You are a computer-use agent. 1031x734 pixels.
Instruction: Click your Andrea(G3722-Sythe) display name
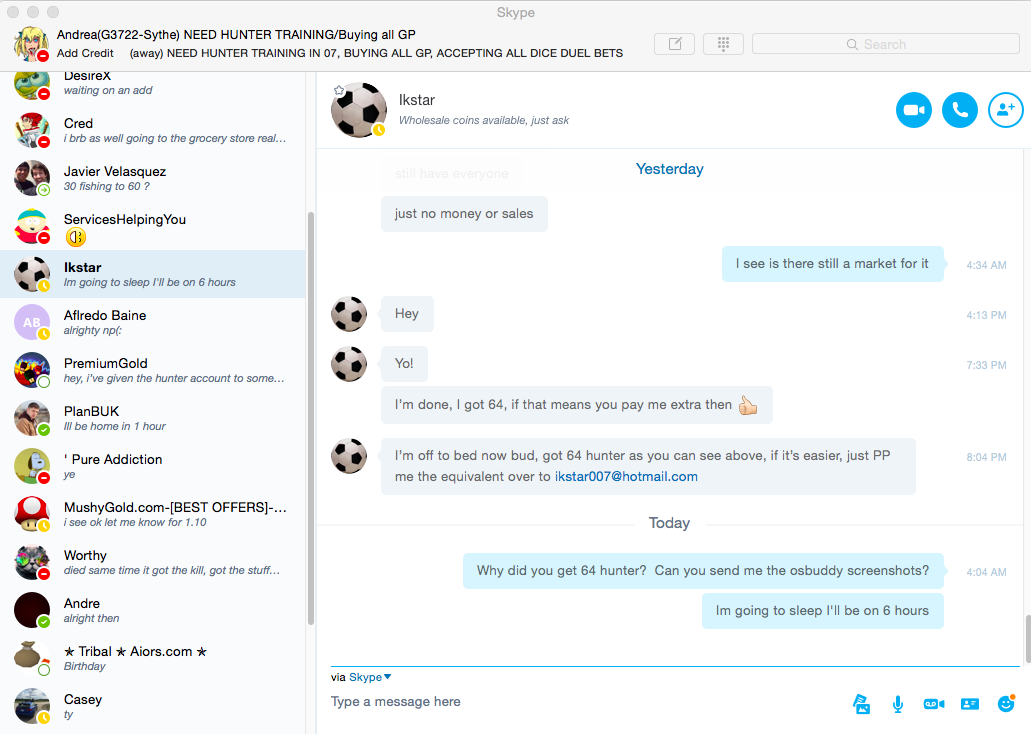(x=236, y=35)
